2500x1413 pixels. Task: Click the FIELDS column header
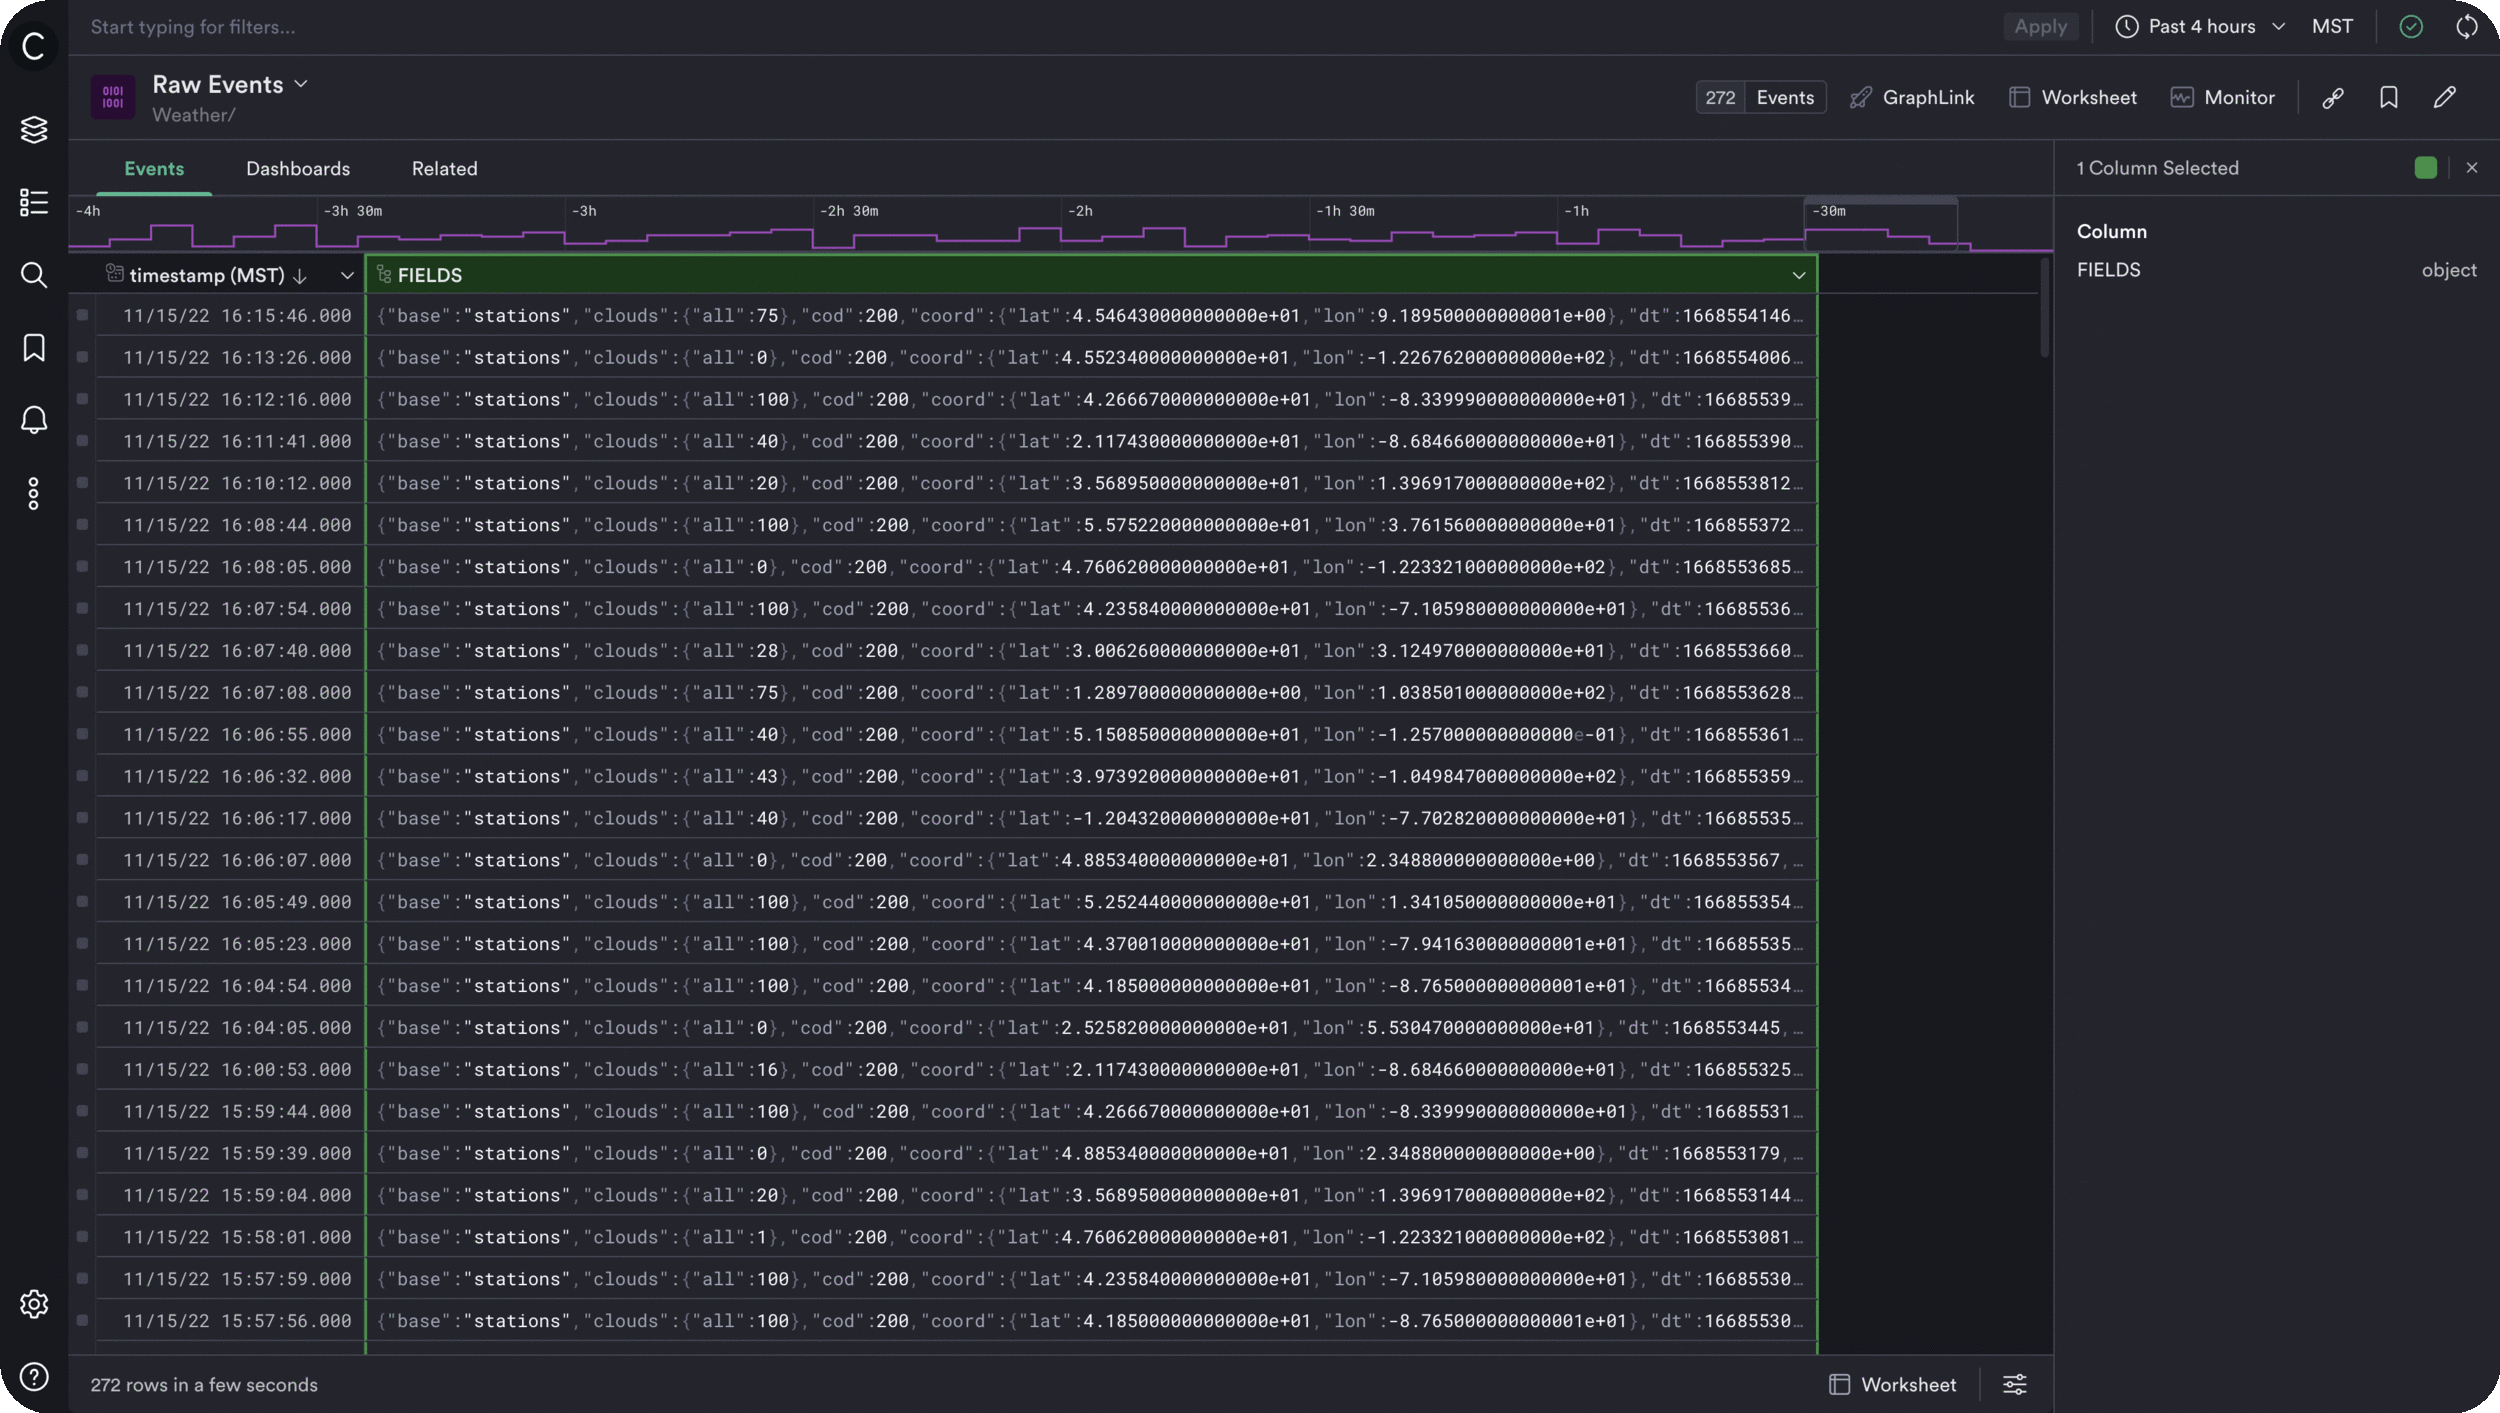click(x=1092, y=275)
